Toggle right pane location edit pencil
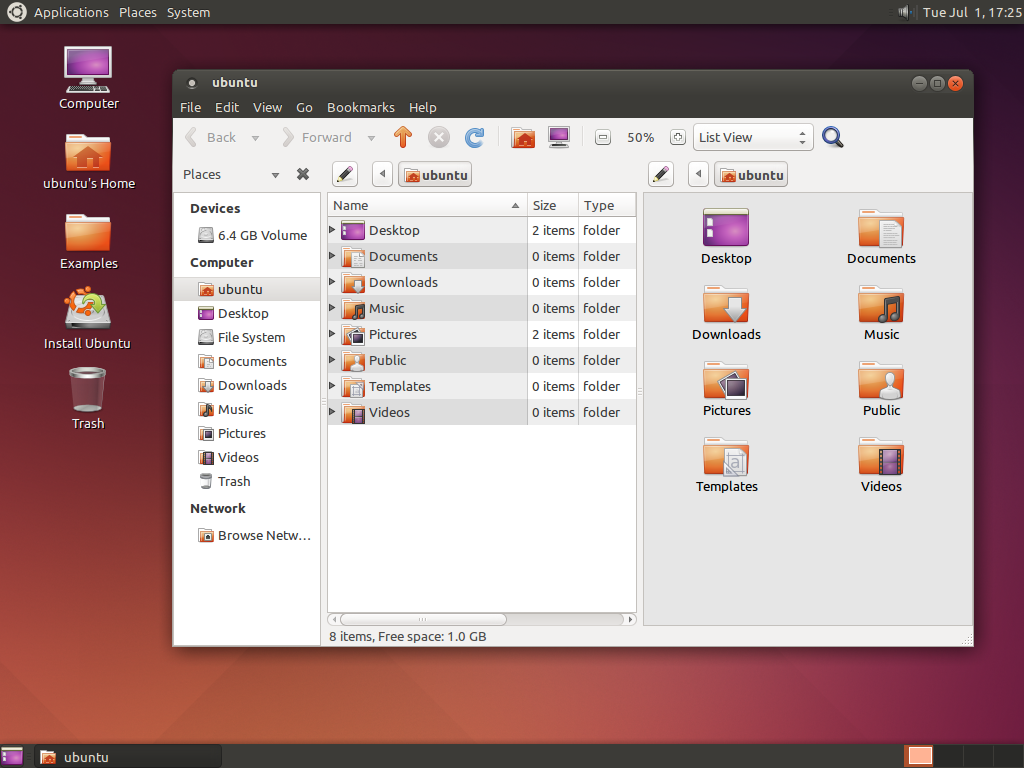 click(x=660, y=174)
